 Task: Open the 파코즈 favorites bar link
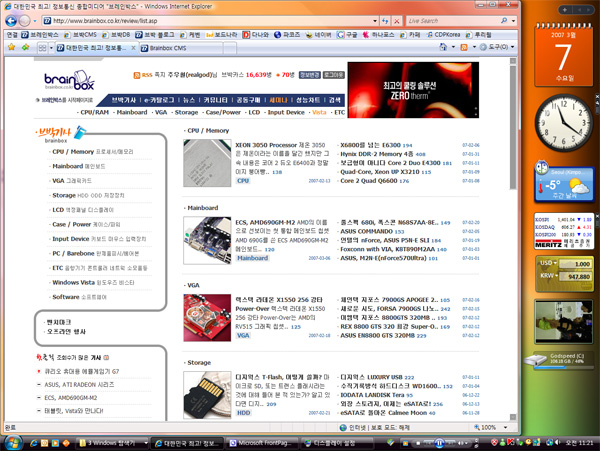pos(287,35)
